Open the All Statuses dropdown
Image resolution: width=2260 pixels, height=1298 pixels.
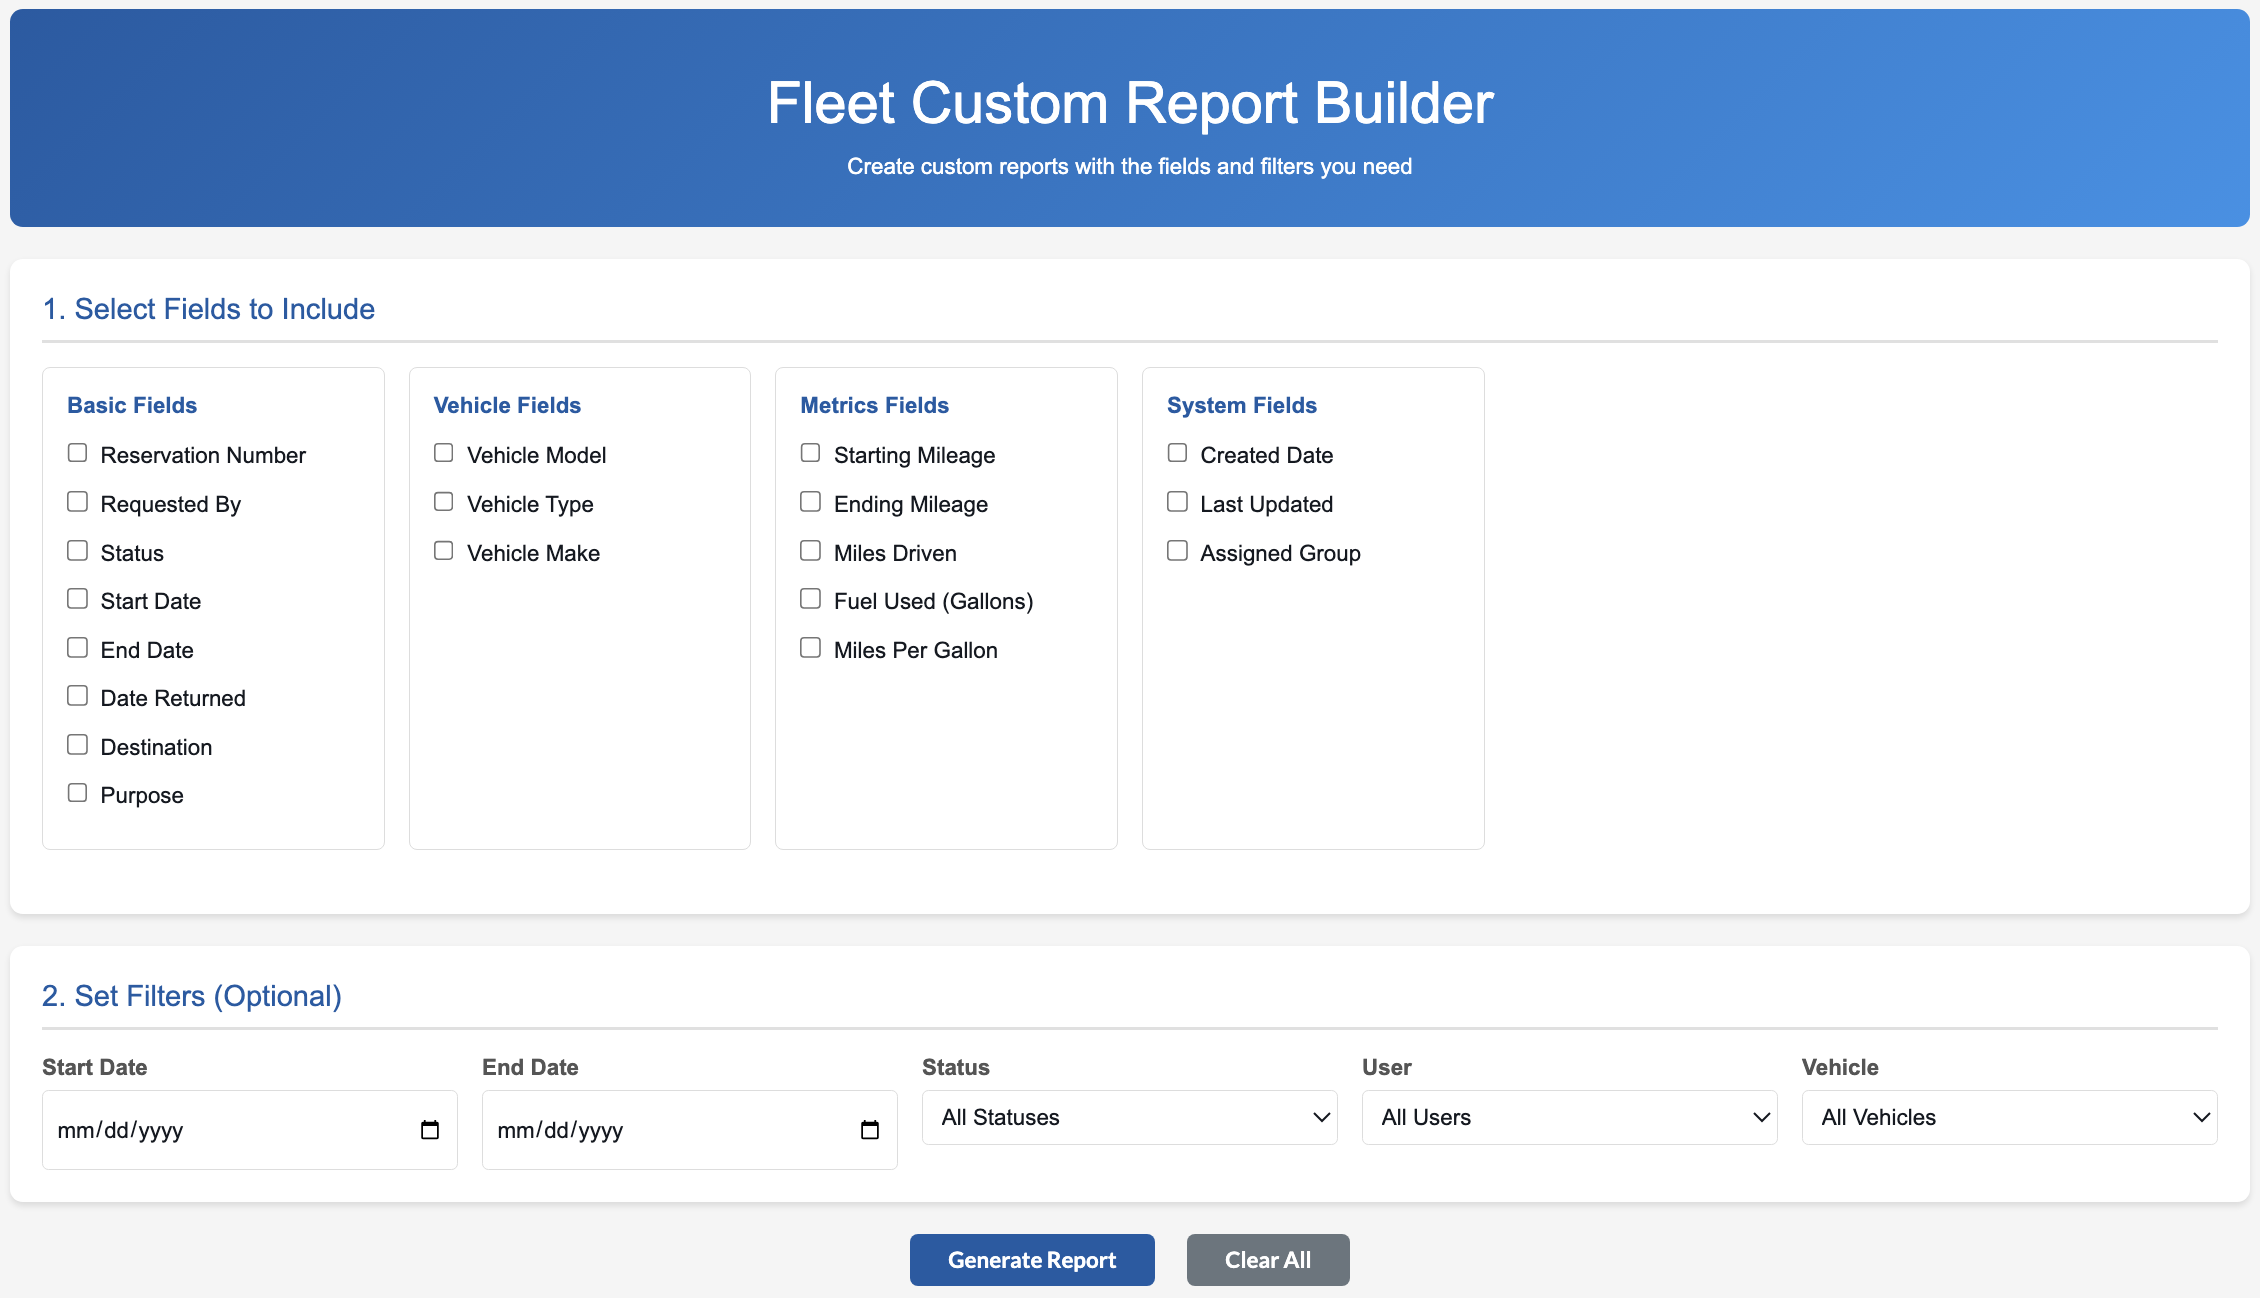1129,1117
